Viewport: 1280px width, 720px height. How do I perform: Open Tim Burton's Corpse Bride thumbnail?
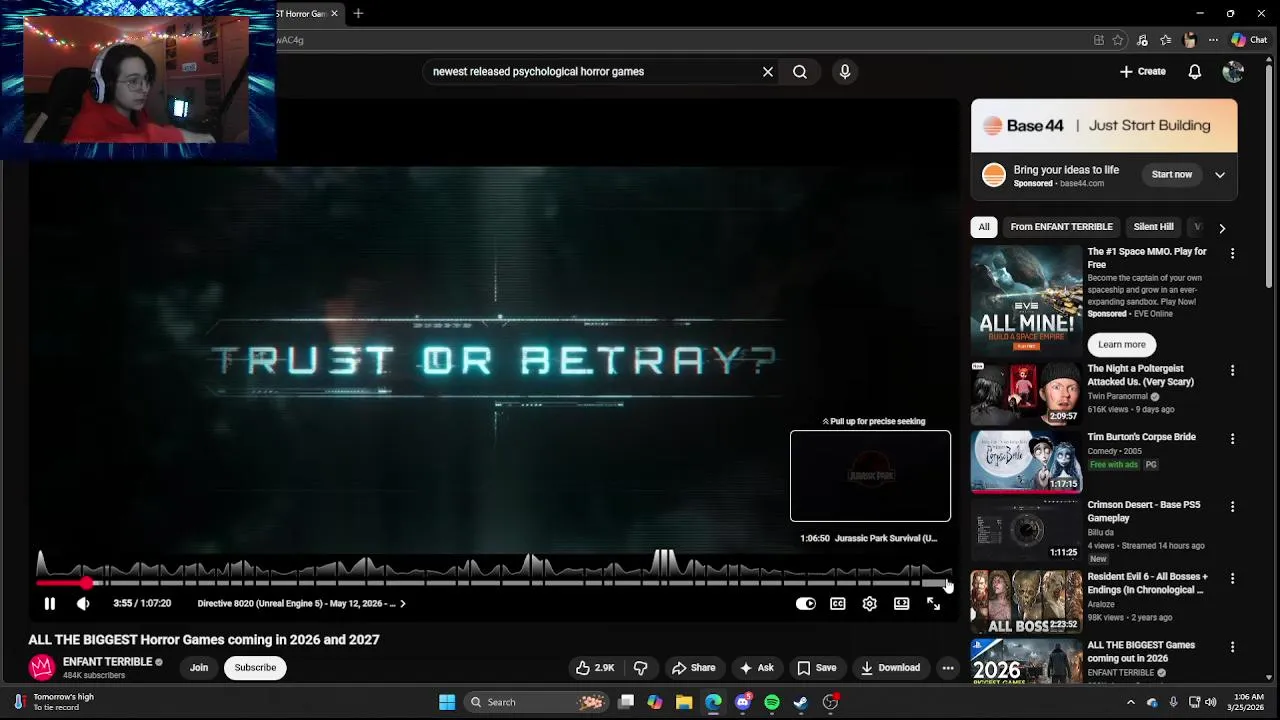coord(1026,462)
